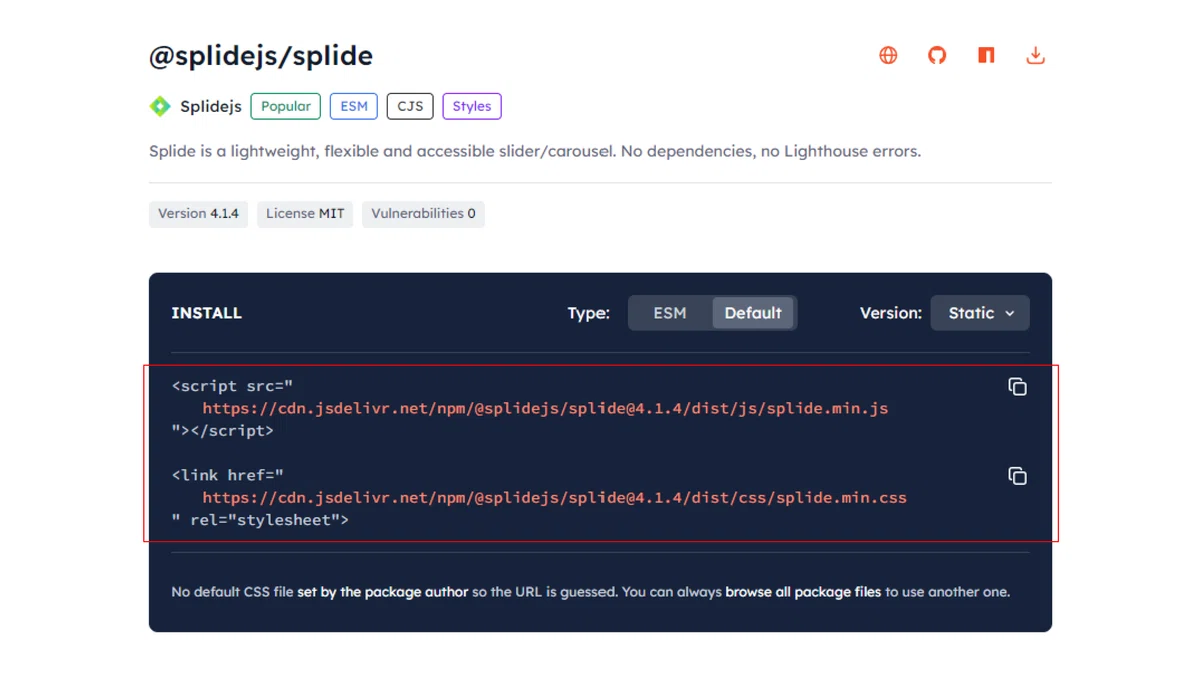Click the '<link href="' code line
The width and height of the screenshot is (1200, 686).
[228, 475]
